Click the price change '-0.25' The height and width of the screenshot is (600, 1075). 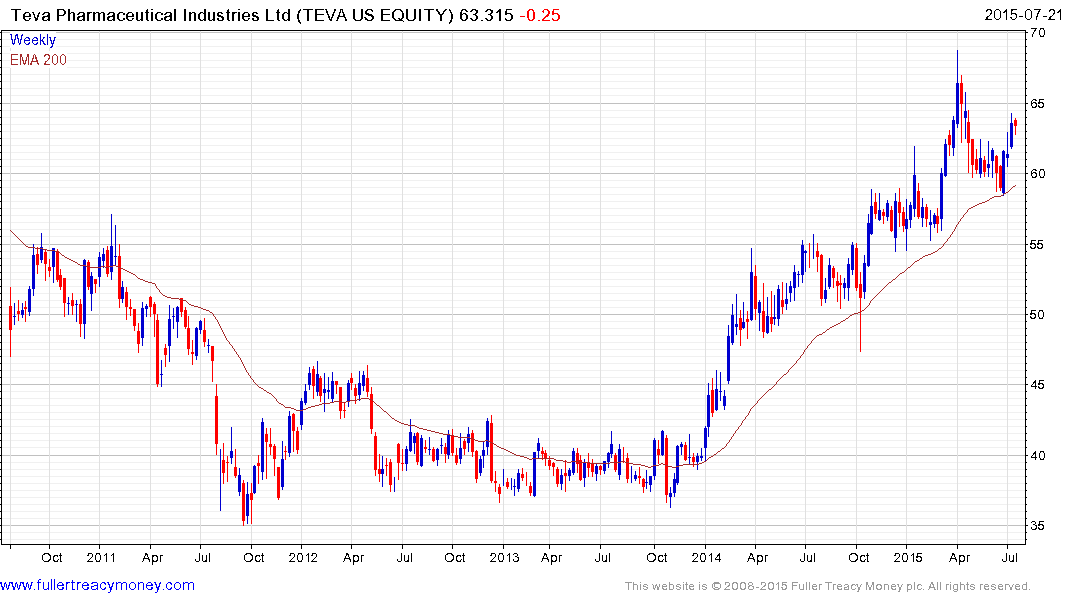[x=540, y=15]
